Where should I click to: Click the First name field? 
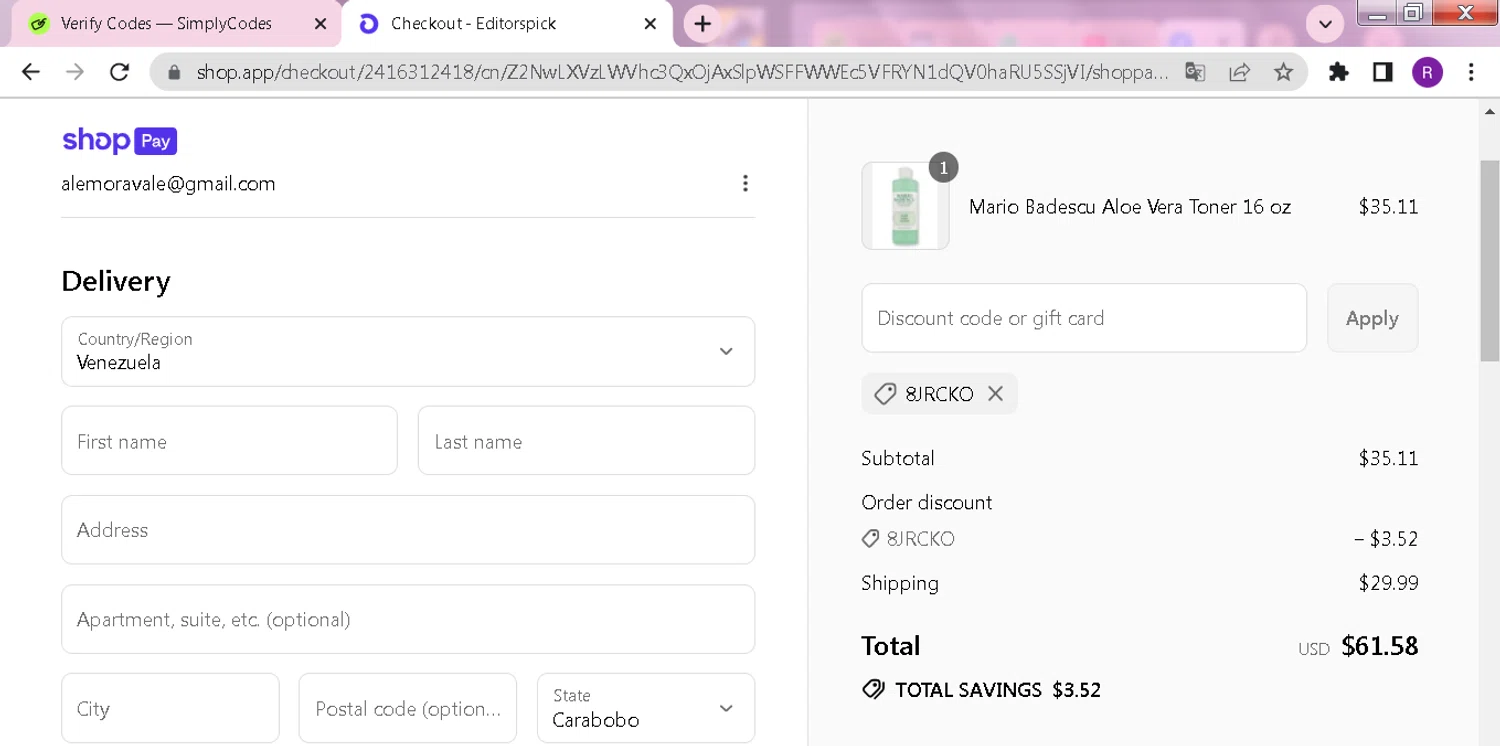(229, 441)
